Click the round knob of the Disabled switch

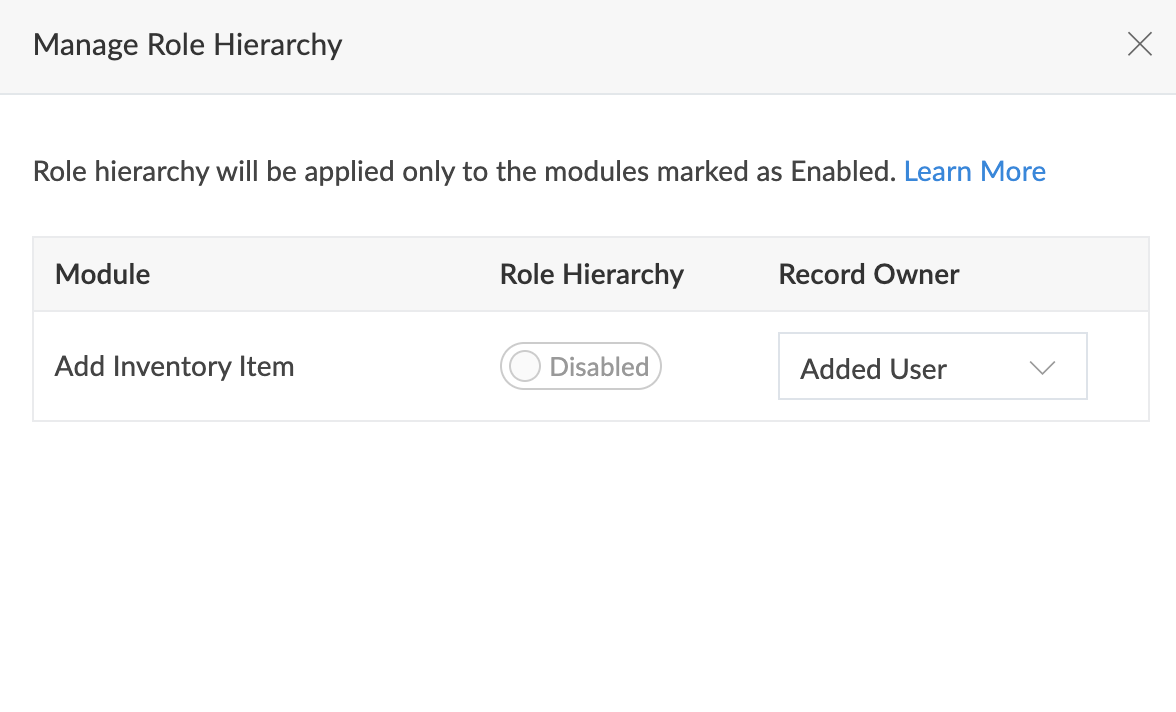click(524, 367)
